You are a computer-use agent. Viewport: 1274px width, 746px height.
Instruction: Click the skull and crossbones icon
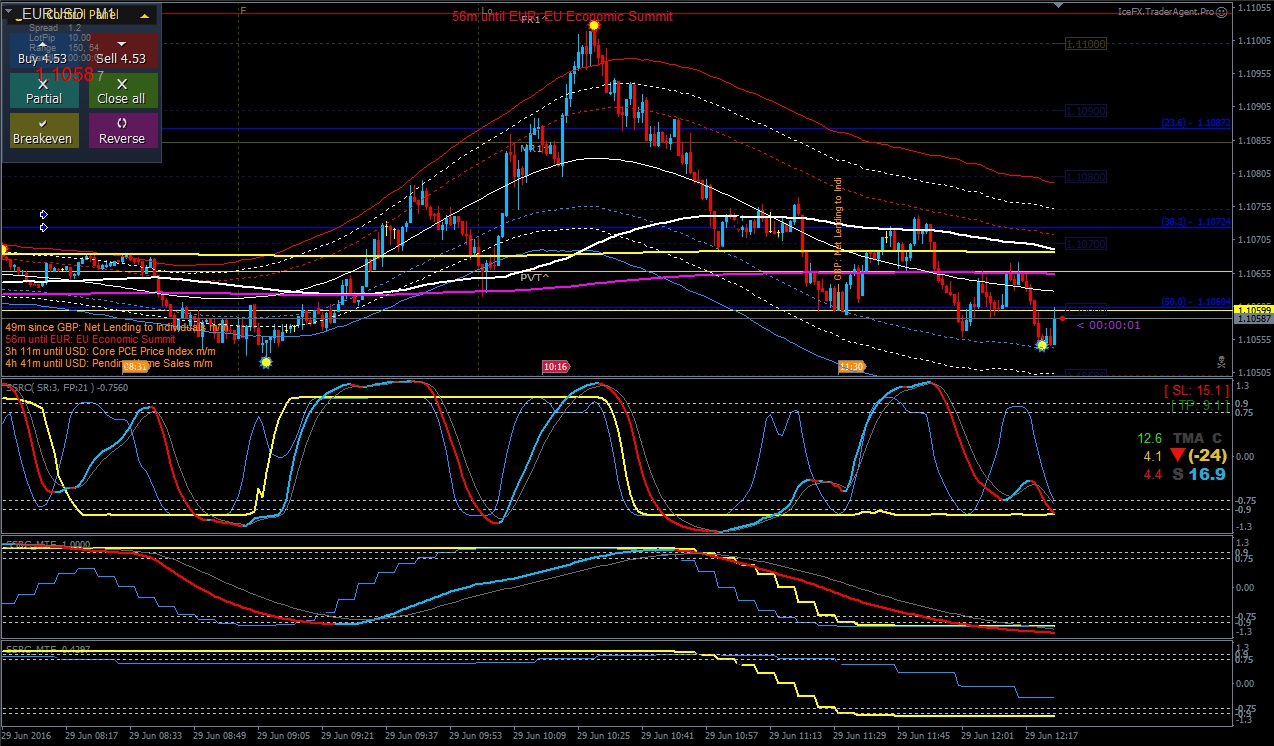[x=1221, y=361]
